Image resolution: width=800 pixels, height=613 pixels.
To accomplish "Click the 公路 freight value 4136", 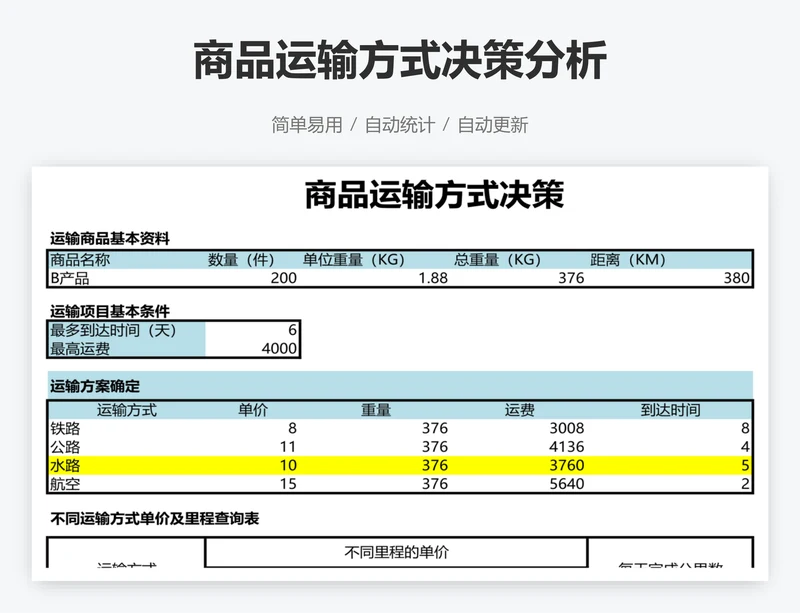I will pos(567,447).
